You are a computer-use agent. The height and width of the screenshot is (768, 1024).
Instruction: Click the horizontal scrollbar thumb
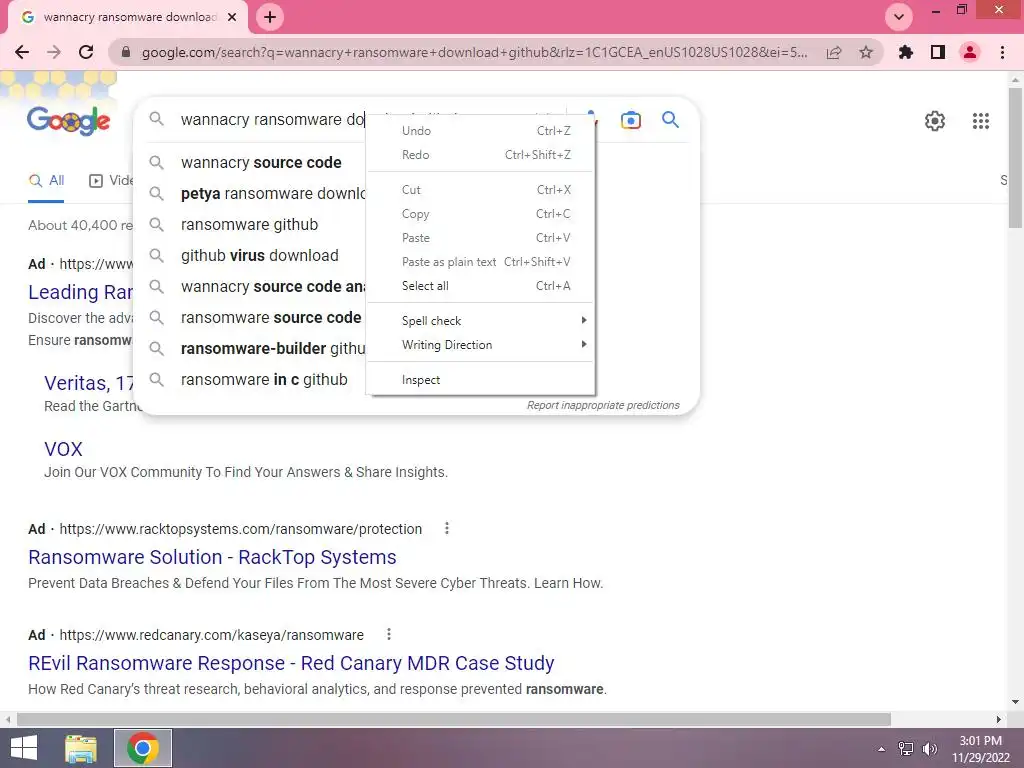454,719
